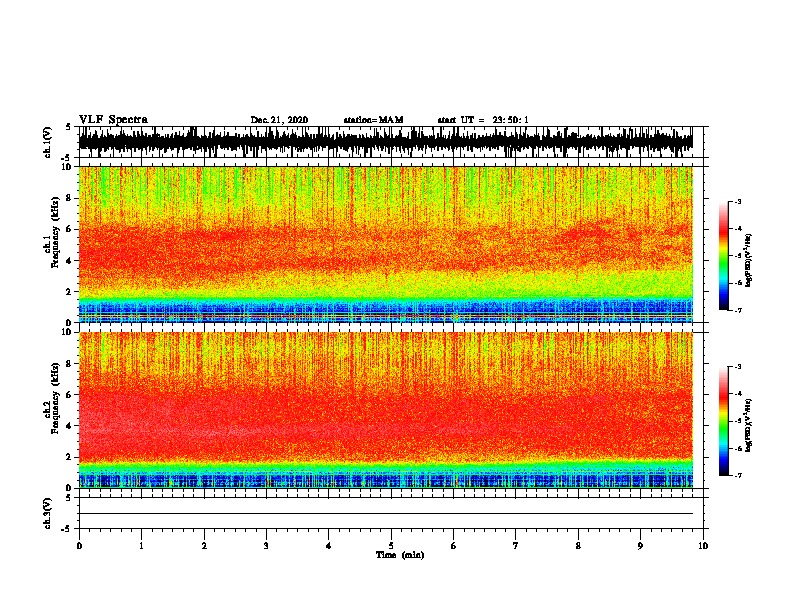Viewport: 792px width, 612px height.
Task: Click the ch.2 spectrogram color bar
Action: [723, 421]
